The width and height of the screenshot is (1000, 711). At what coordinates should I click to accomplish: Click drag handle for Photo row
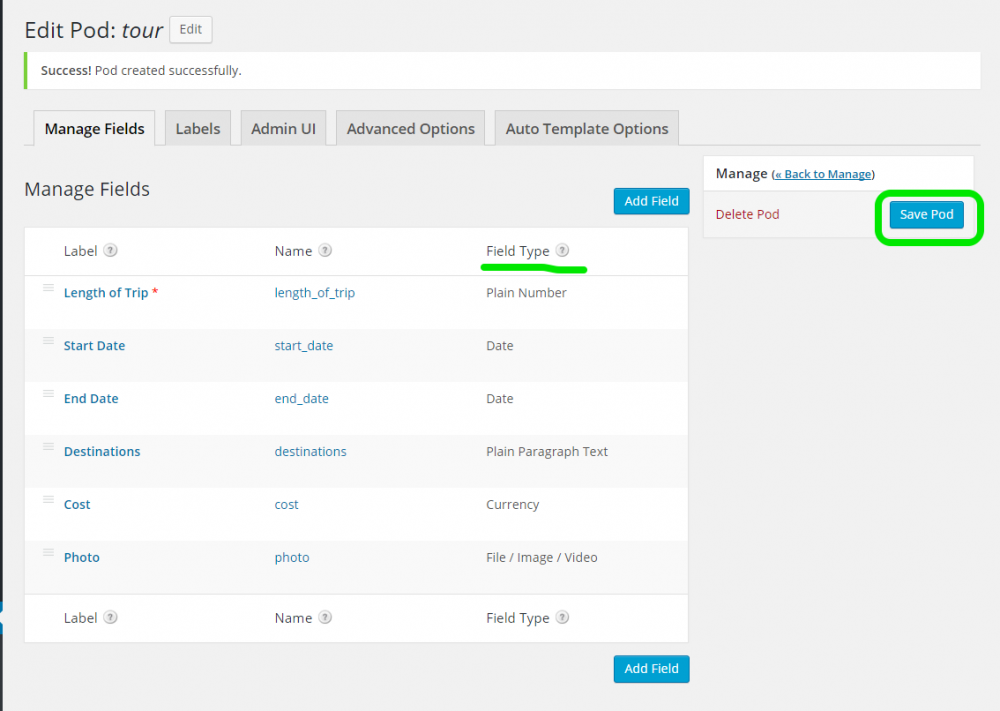point(47,553)
